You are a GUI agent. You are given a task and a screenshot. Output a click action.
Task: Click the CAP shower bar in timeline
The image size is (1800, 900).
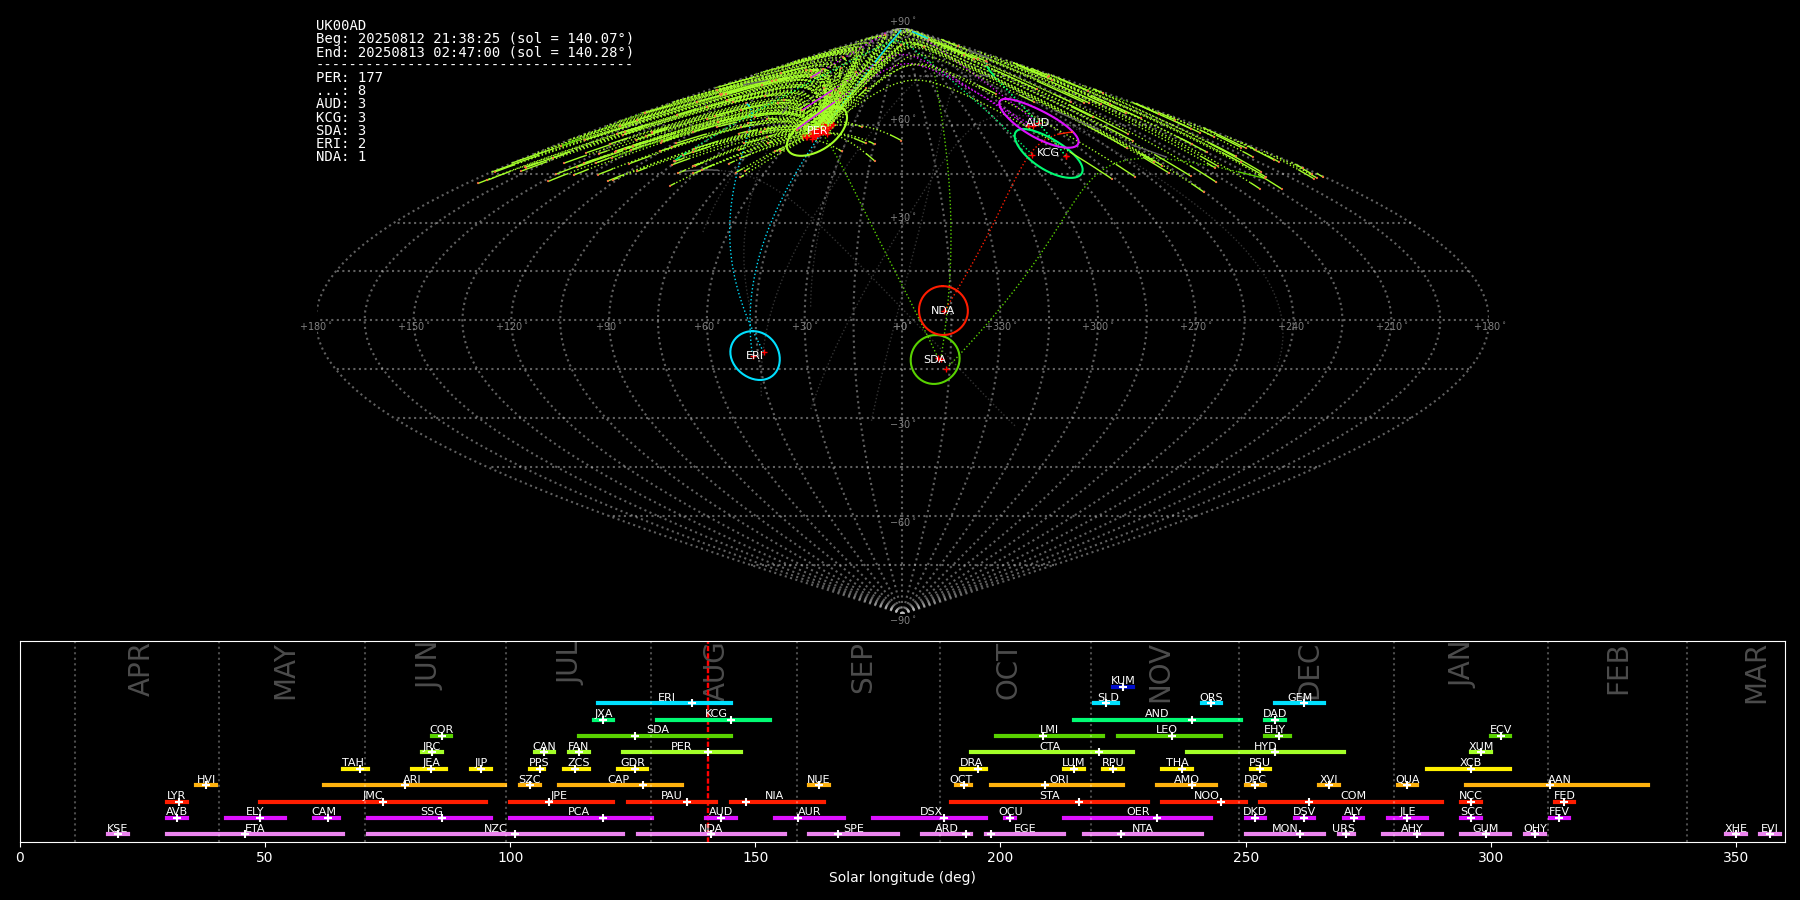point(620,785)
